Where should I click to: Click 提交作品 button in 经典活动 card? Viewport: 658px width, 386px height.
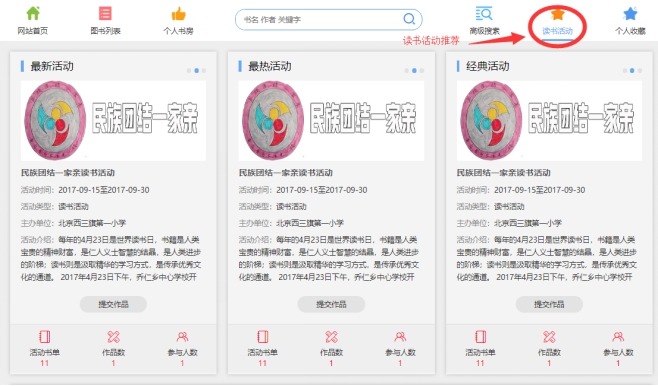(549, 304)
